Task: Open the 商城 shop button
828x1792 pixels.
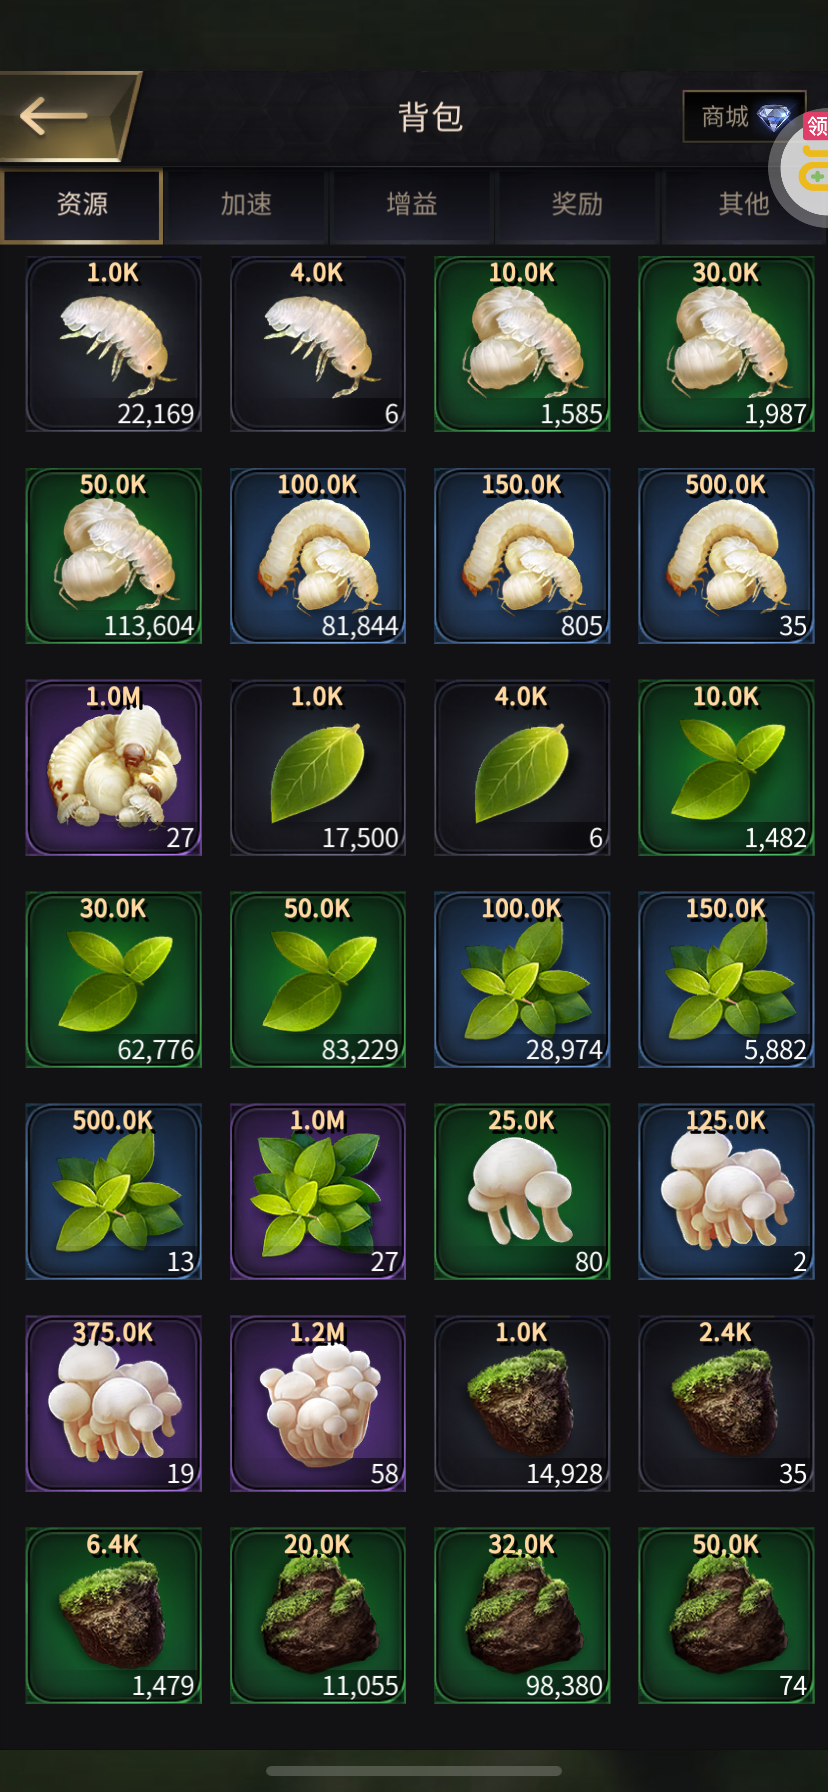Action: tap(744, 117)
